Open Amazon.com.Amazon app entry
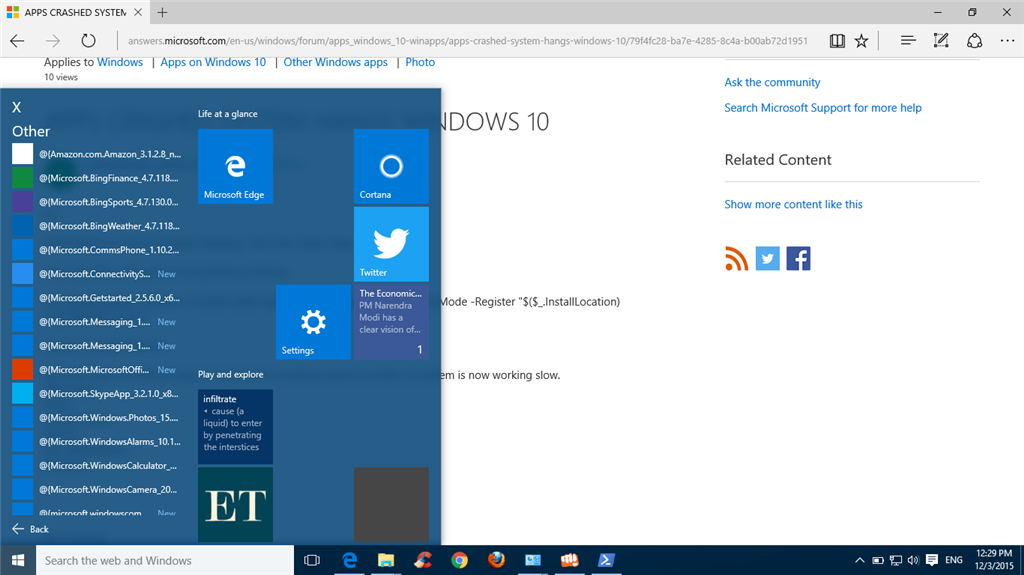 (97, 154)
